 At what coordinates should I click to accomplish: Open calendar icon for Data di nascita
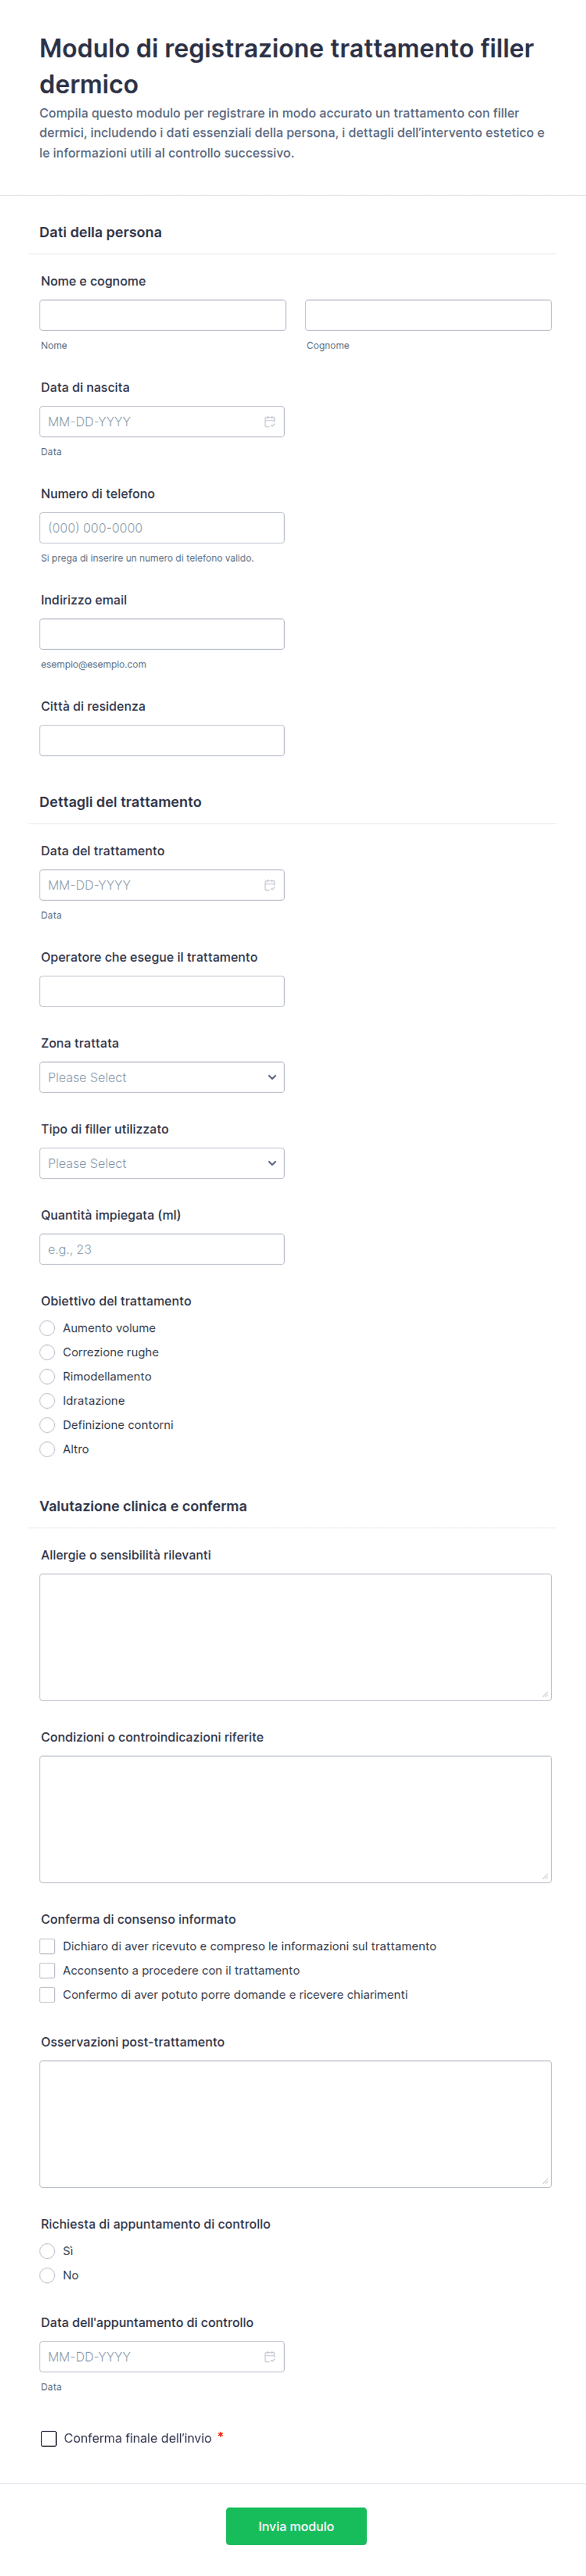click(x=269, y=422)
